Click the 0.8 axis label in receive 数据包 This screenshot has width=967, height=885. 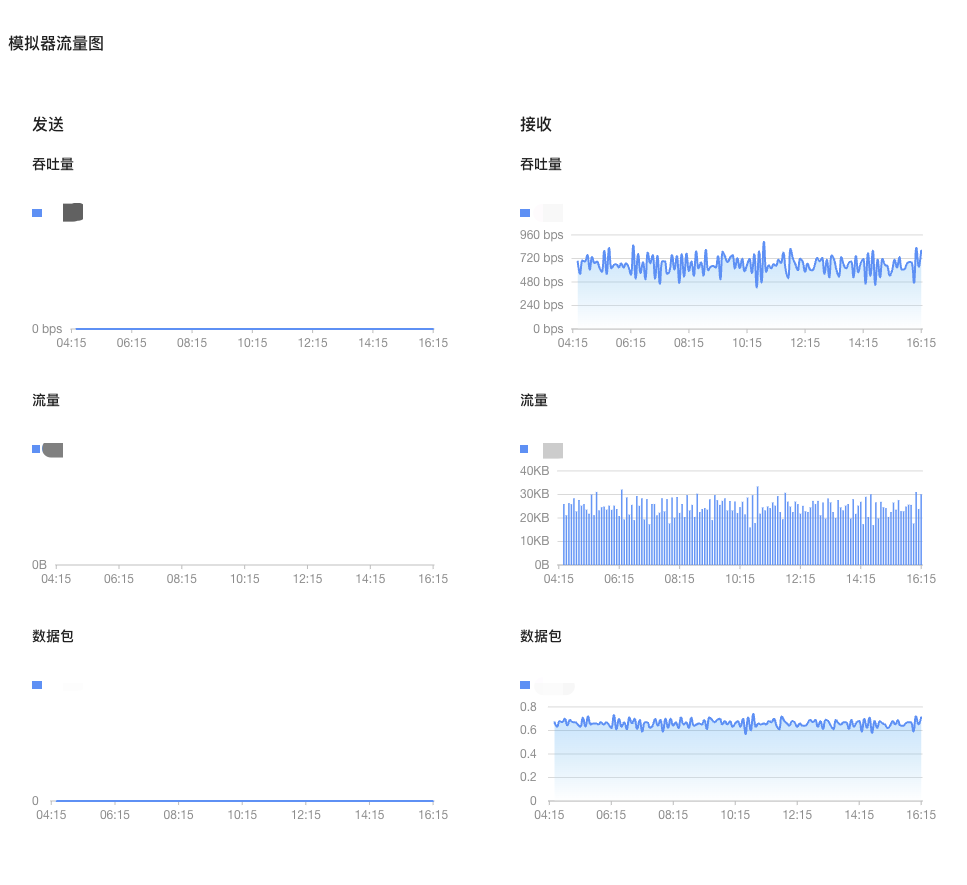click(x=528, y=706)
